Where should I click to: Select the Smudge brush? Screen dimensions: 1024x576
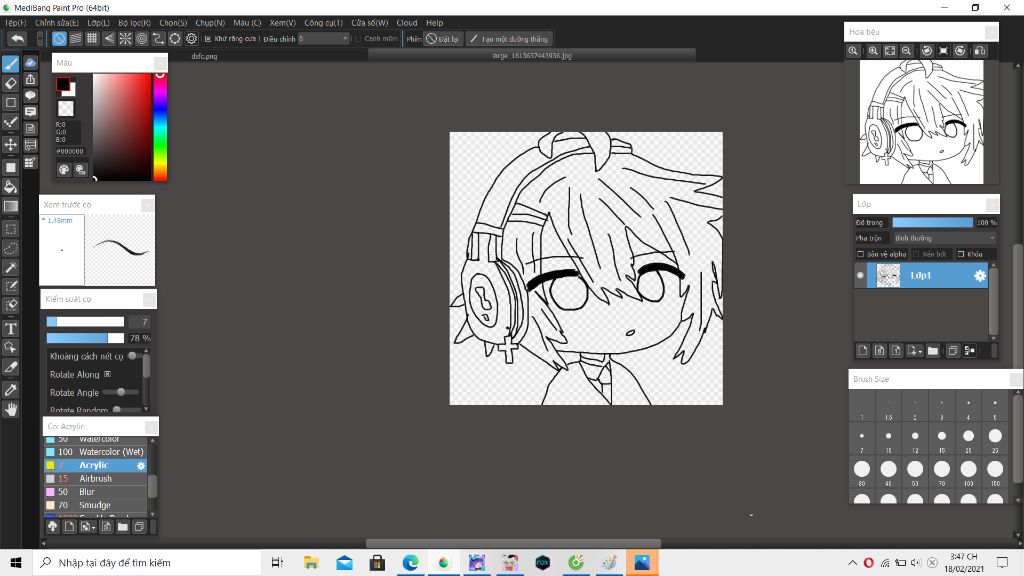(95, 505)
